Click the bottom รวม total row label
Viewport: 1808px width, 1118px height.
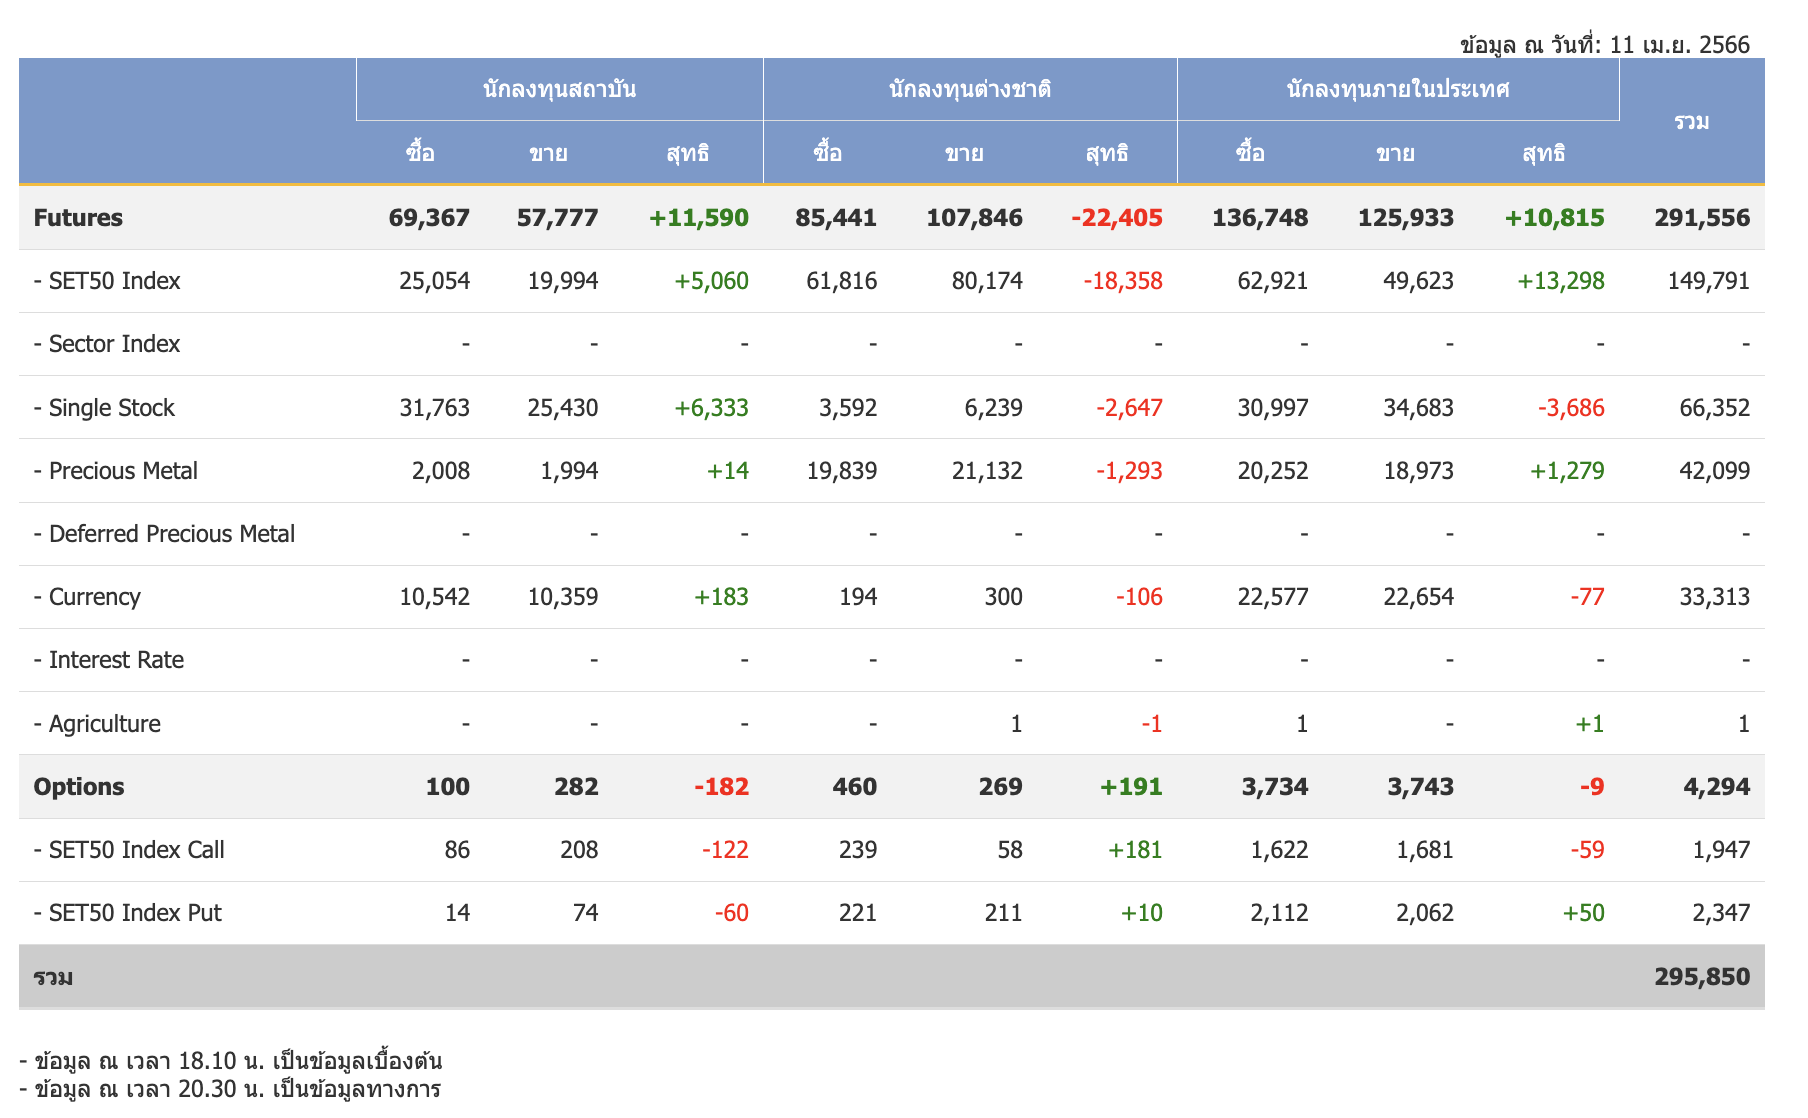[x=53, y=977]
